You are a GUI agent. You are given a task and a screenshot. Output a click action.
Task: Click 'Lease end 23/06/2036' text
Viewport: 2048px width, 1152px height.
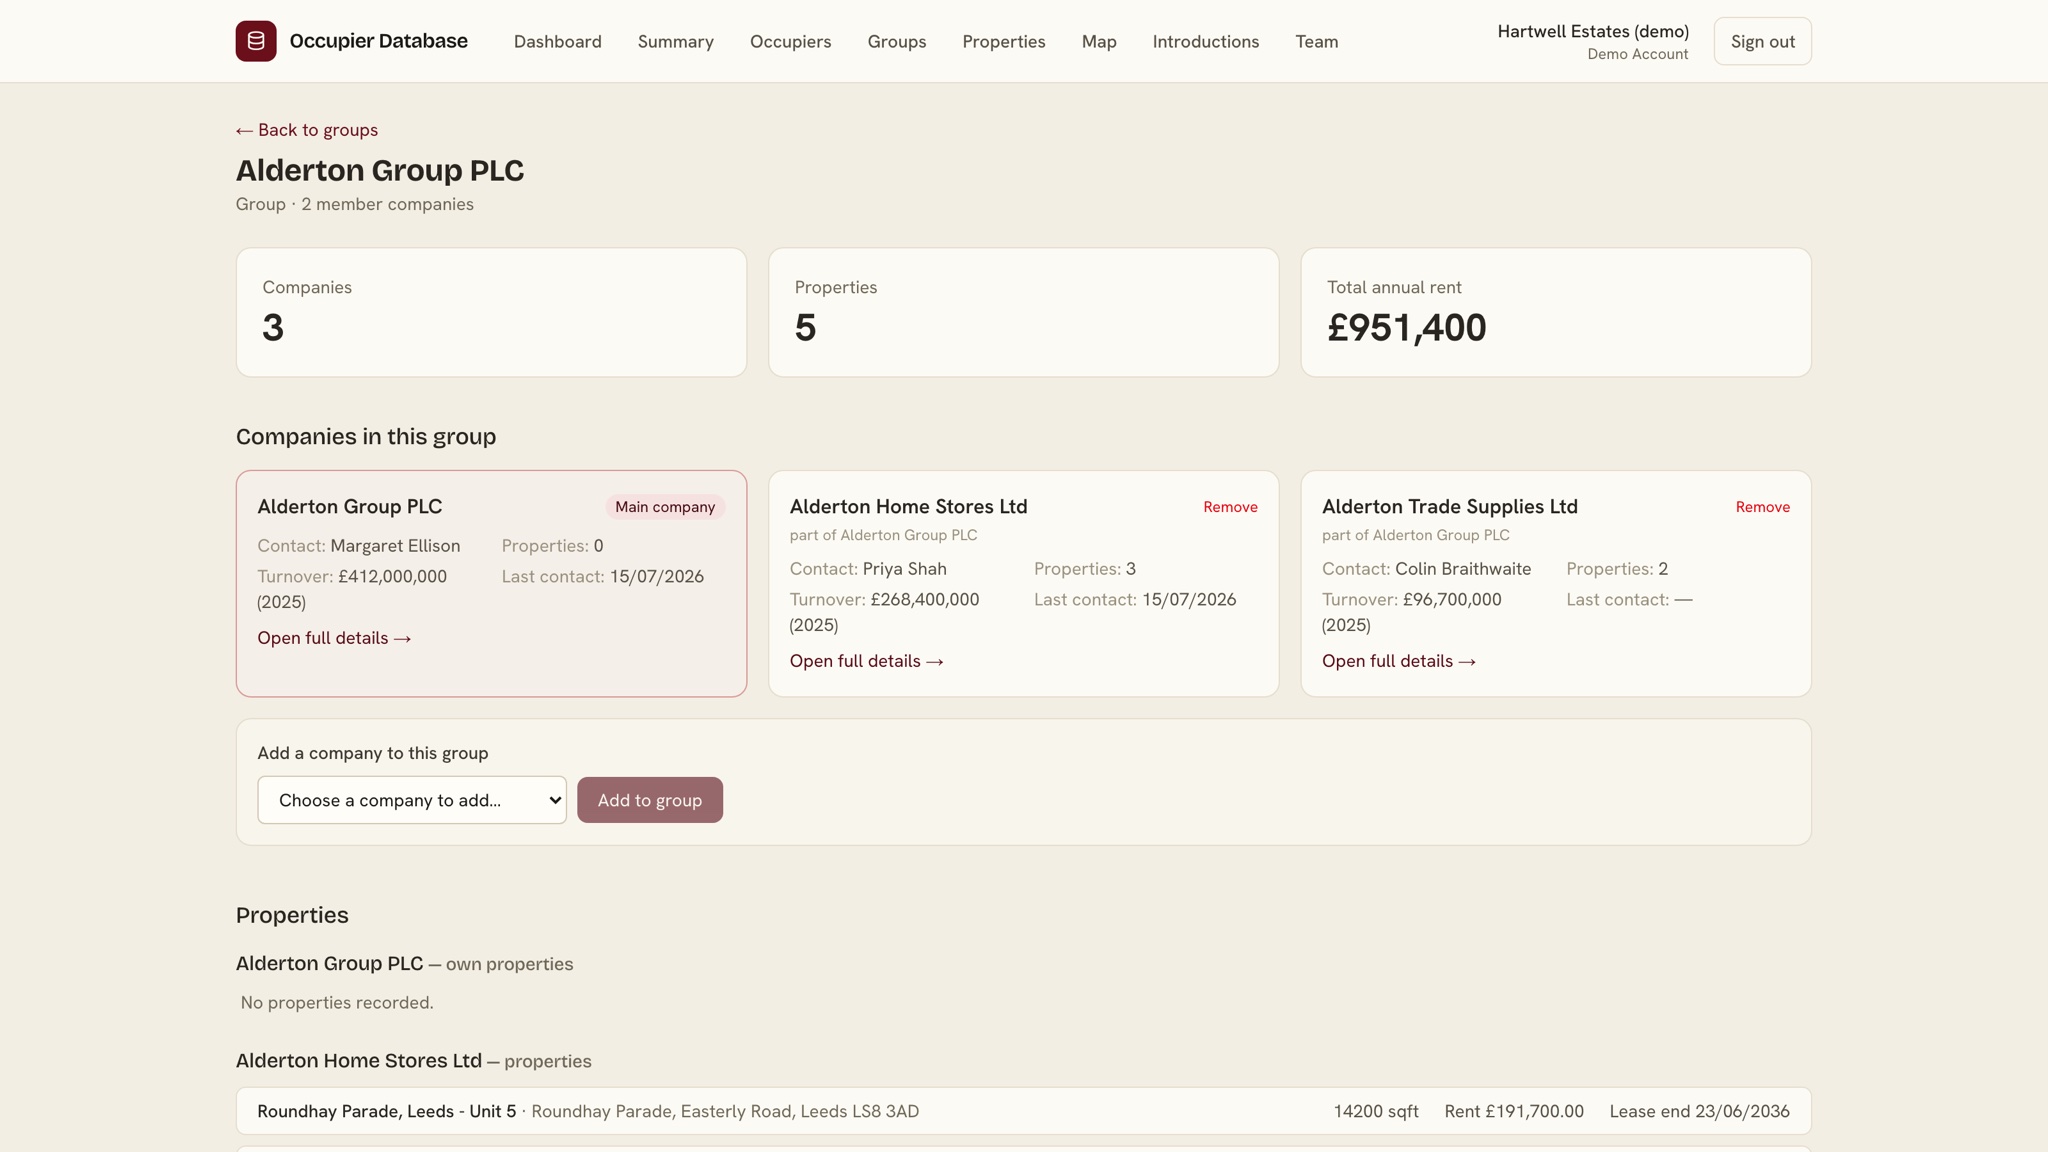1700,1111
